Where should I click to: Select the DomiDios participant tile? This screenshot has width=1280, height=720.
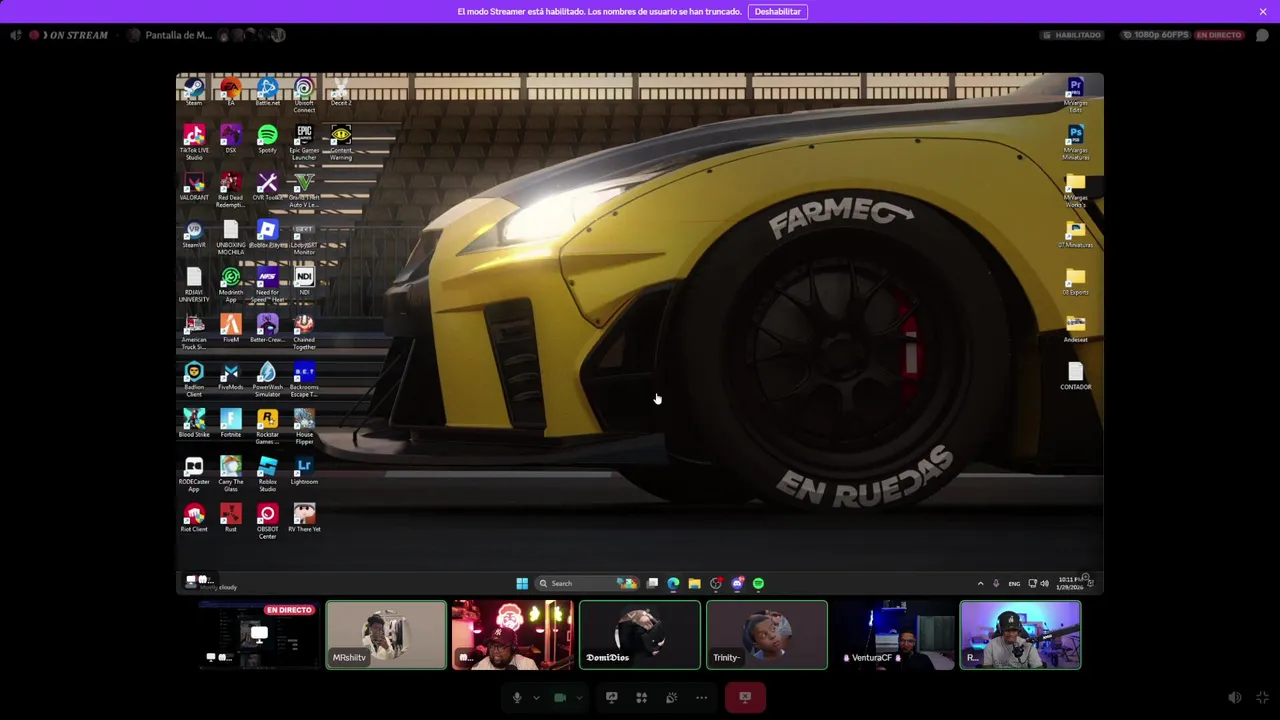[x=640, y=635]
